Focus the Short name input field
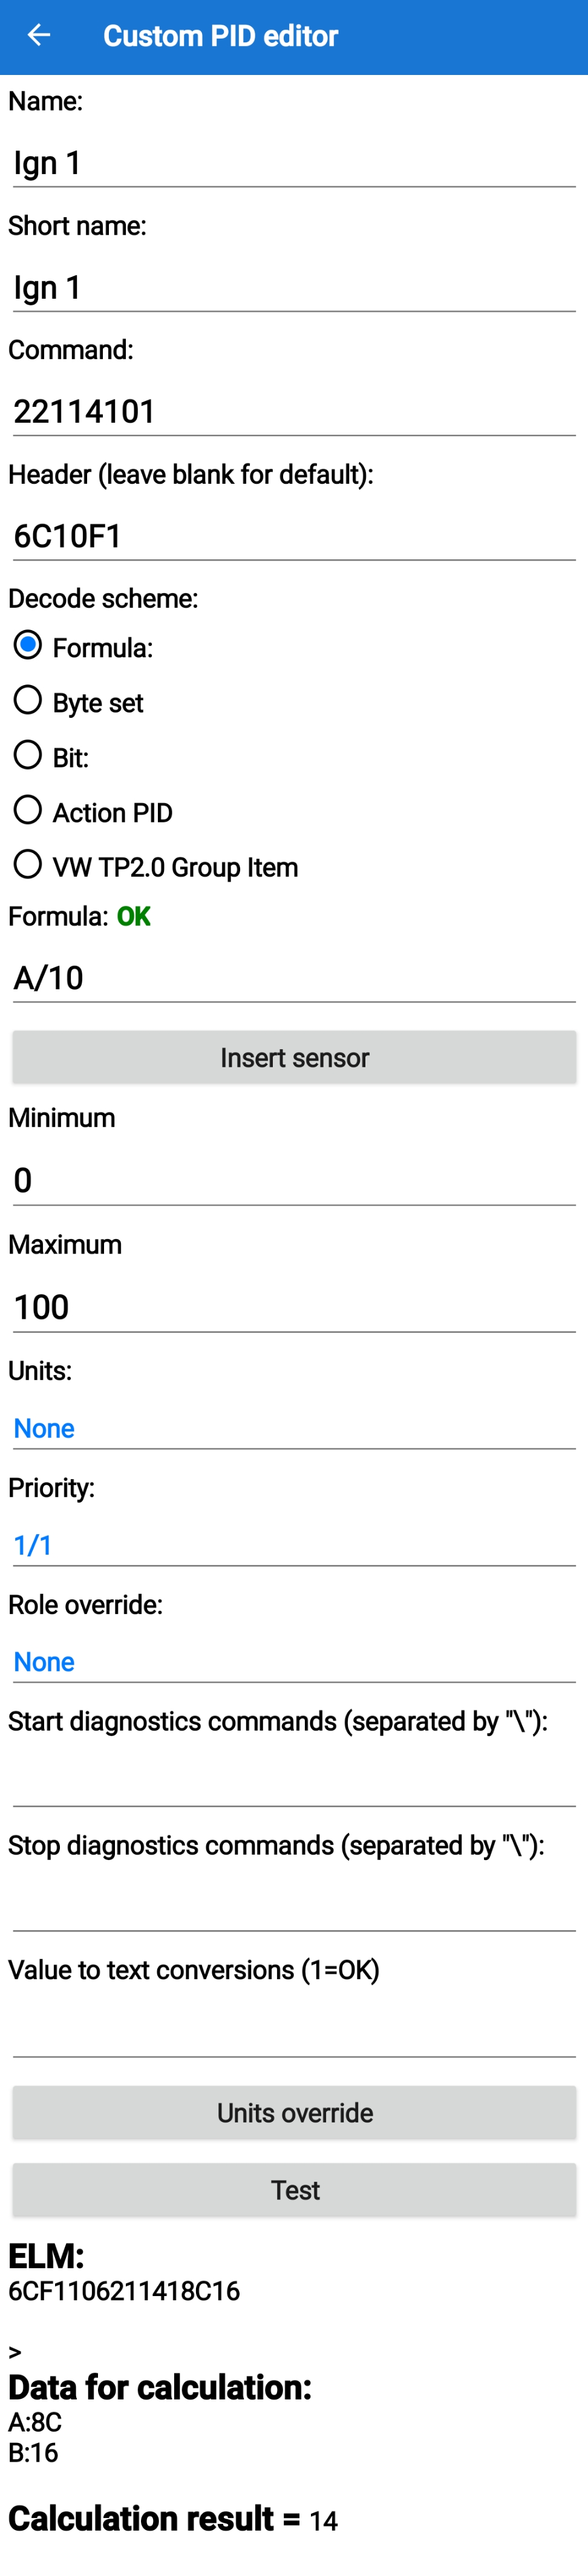 point(294,288)
